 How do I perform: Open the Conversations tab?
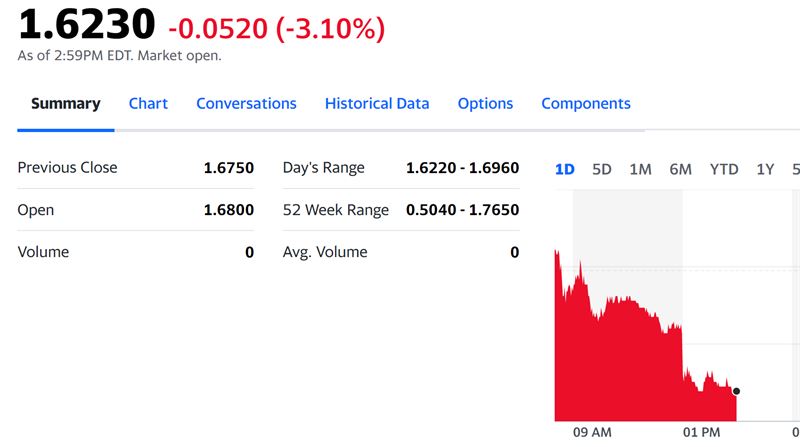click(246, 104)
